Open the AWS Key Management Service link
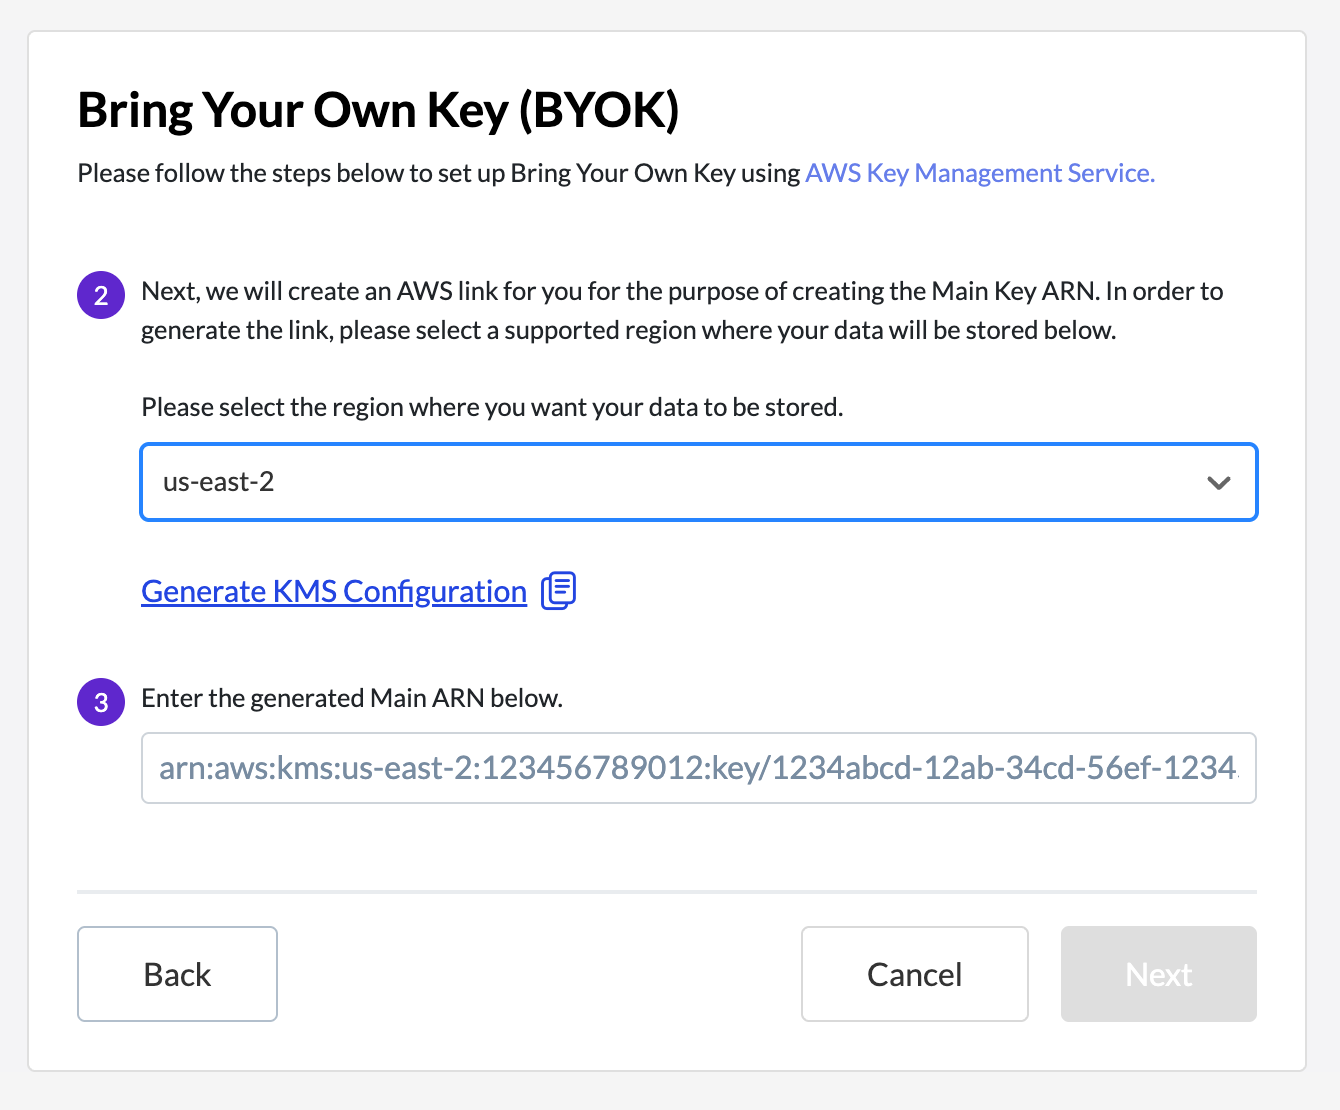The image size is (1340, 1110). (980, 173)
